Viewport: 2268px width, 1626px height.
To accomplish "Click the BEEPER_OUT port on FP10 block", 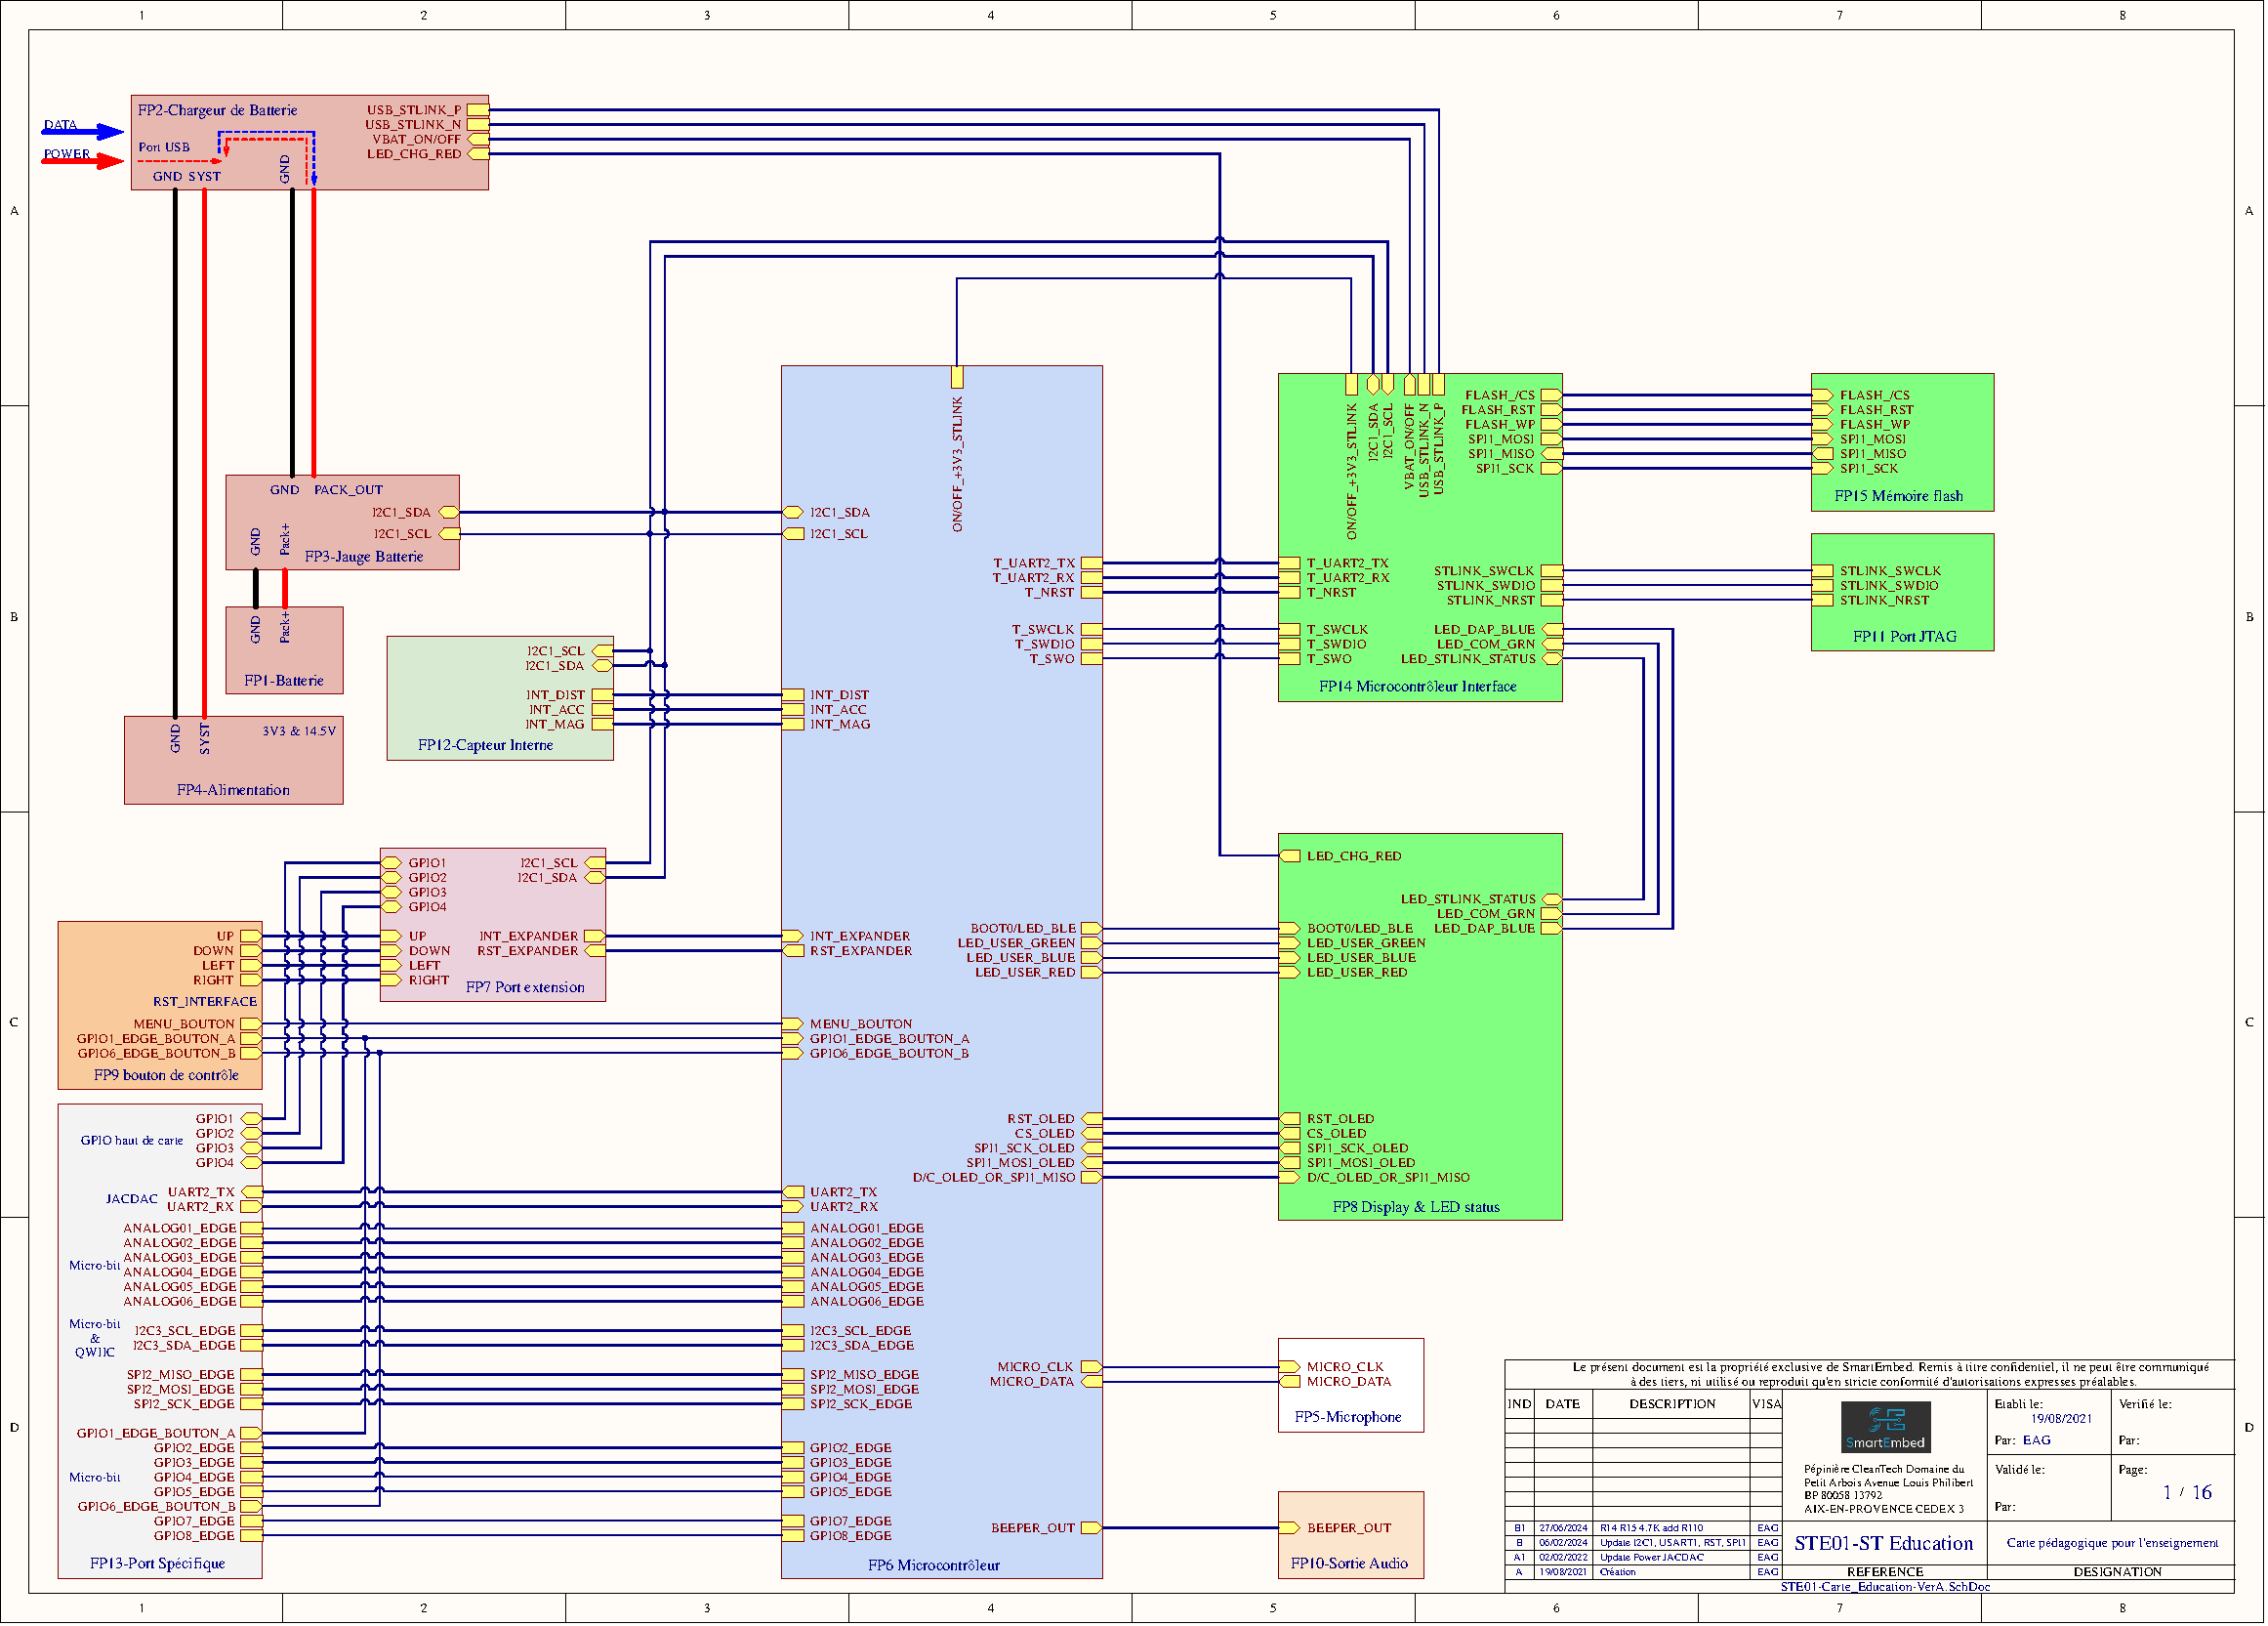I will click(x=1290, y=1528).
